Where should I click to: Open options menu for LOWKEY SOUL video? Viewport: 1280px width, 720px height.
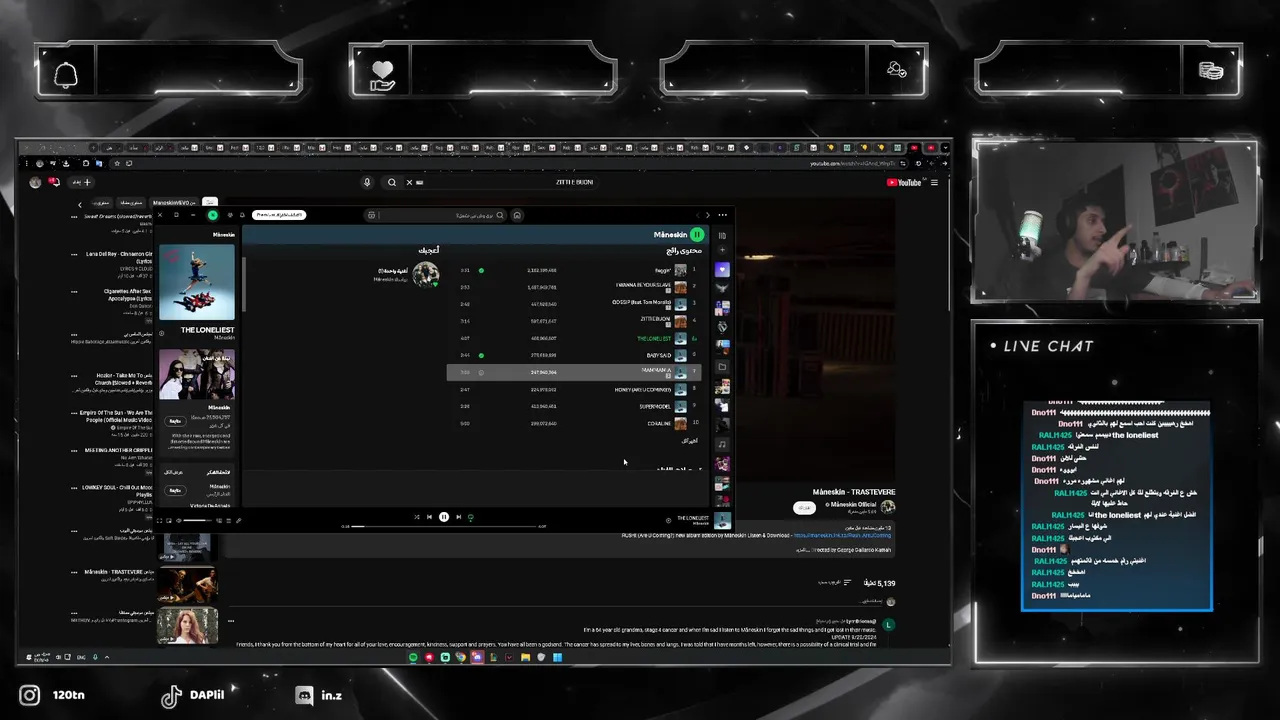coord(74,487)
